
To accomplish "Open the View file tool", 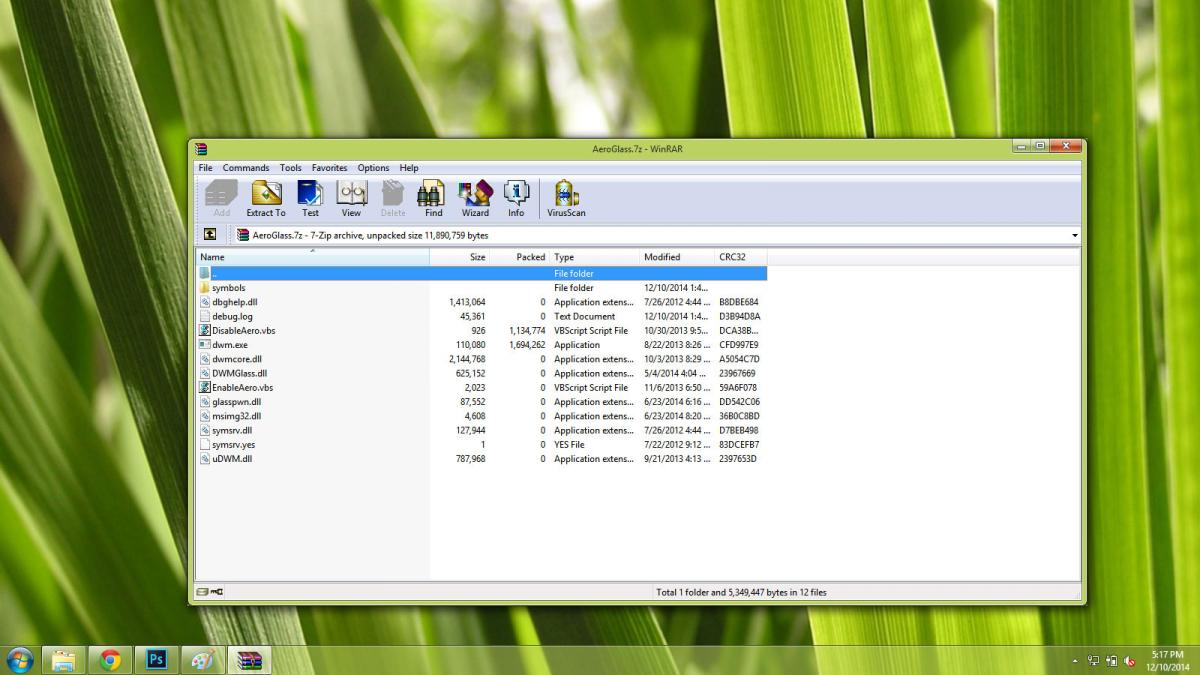I will (351, 198).
